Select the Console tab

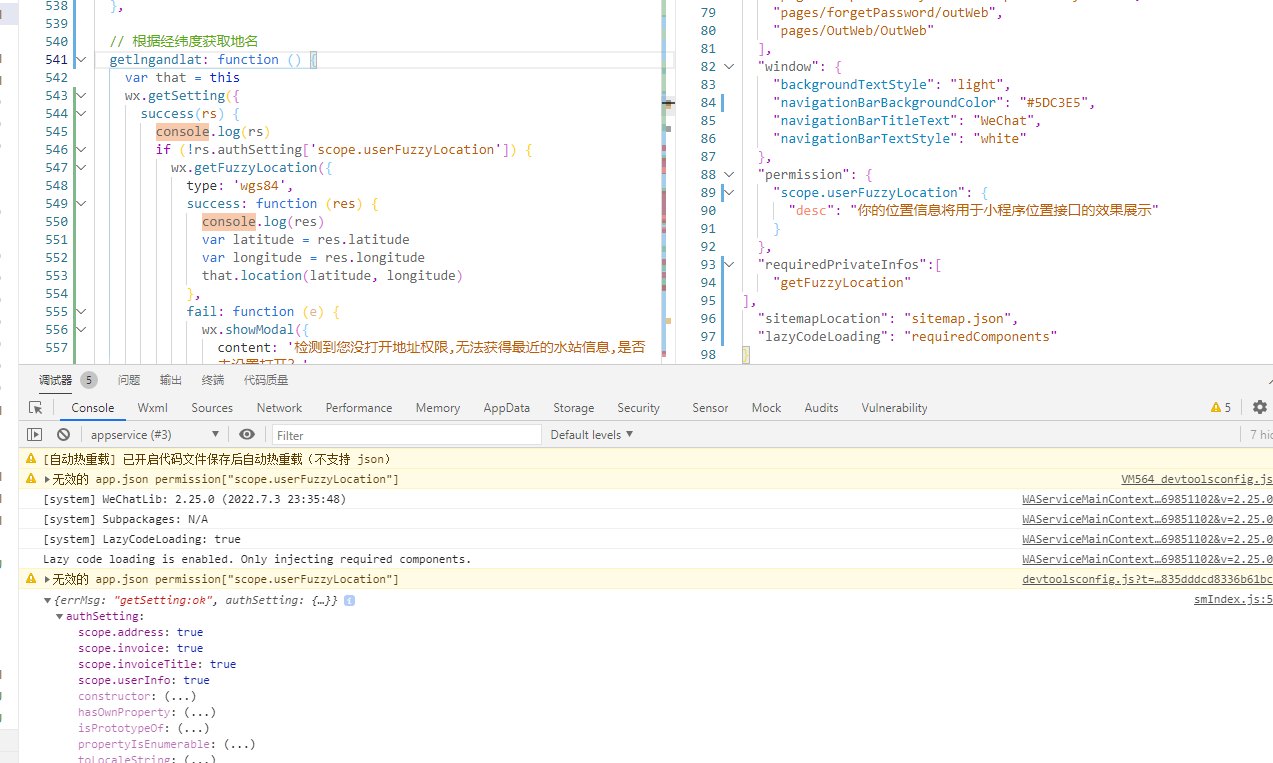tap(93, 408)
